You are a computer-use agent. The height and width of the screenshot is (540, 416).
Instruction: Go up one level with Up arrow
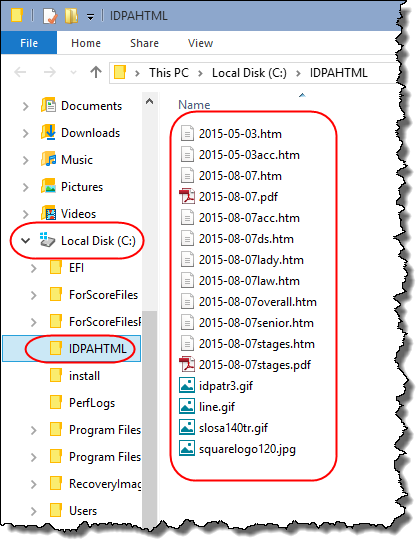click(x=96, y=72)
